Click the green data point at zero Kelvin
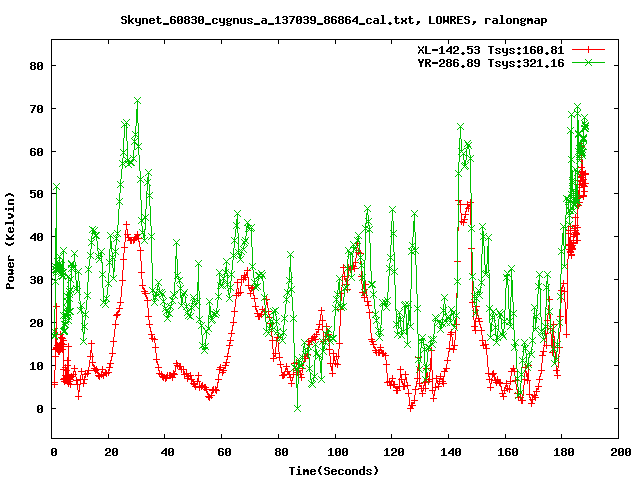The height and width of the screenshot is (480, 640). [x=298, y=408]
